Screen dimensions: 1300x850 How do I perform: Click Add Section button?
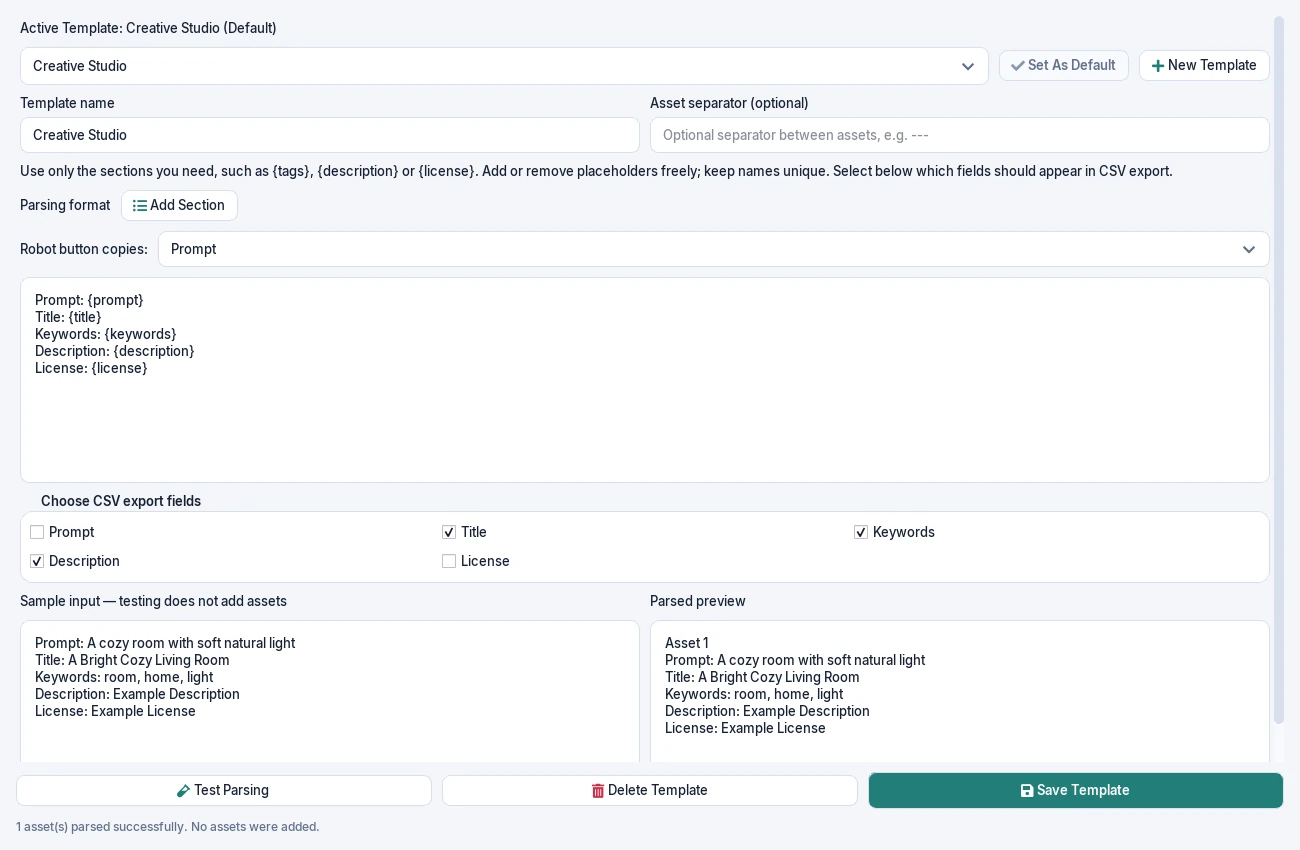tap(179, 205)
